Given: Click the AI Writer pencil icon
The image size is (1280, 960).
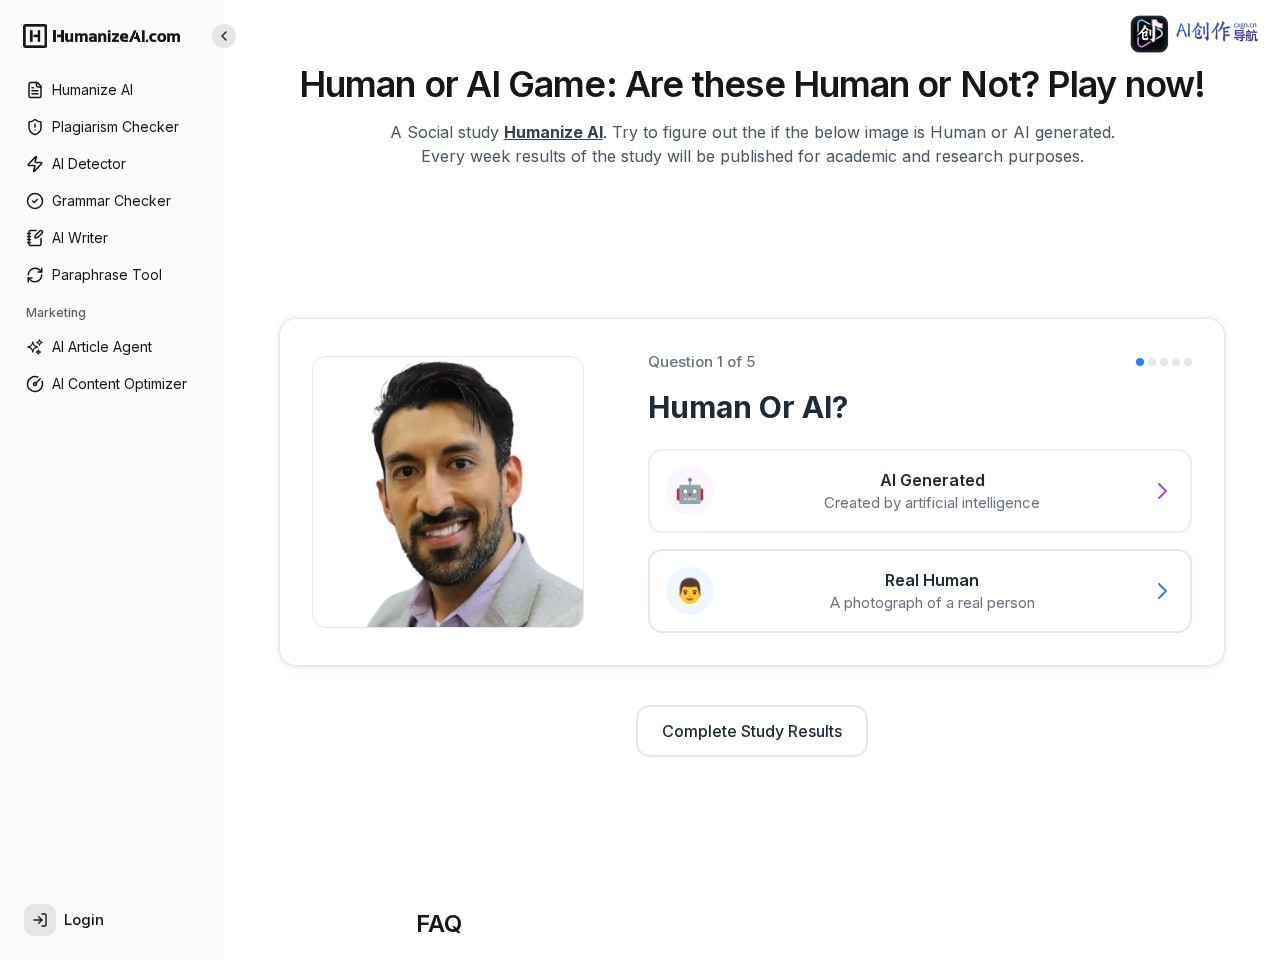Looking at the screenshot, I should 35,238.
